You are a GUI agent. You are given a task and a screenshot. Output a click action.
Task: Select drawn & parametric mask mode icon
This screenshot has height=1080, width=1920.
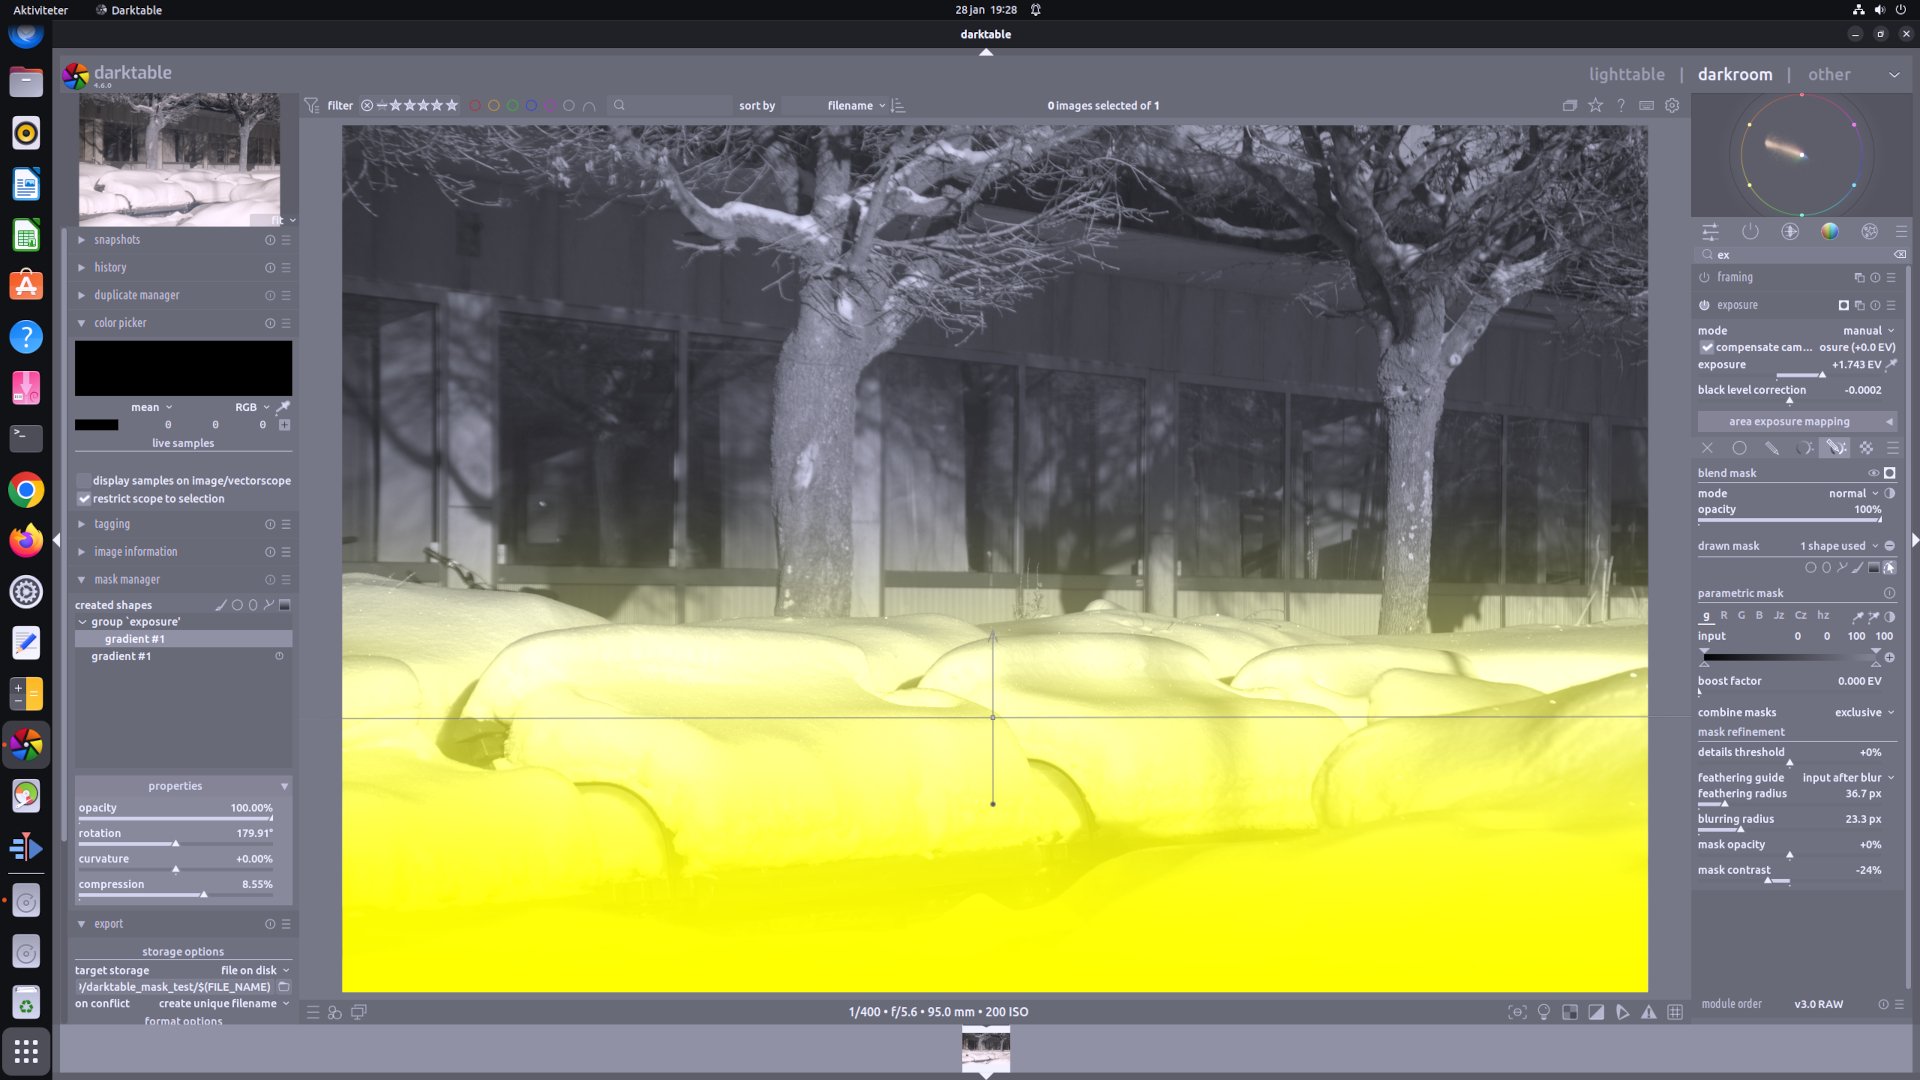point(1835,448)
